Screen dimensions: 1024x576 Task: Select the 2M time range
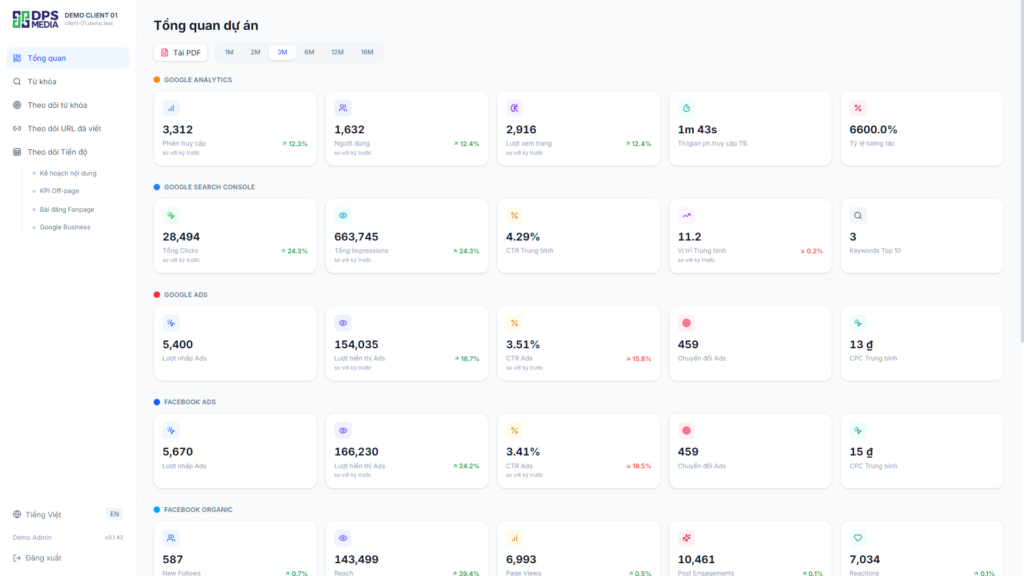click(255, 52)
